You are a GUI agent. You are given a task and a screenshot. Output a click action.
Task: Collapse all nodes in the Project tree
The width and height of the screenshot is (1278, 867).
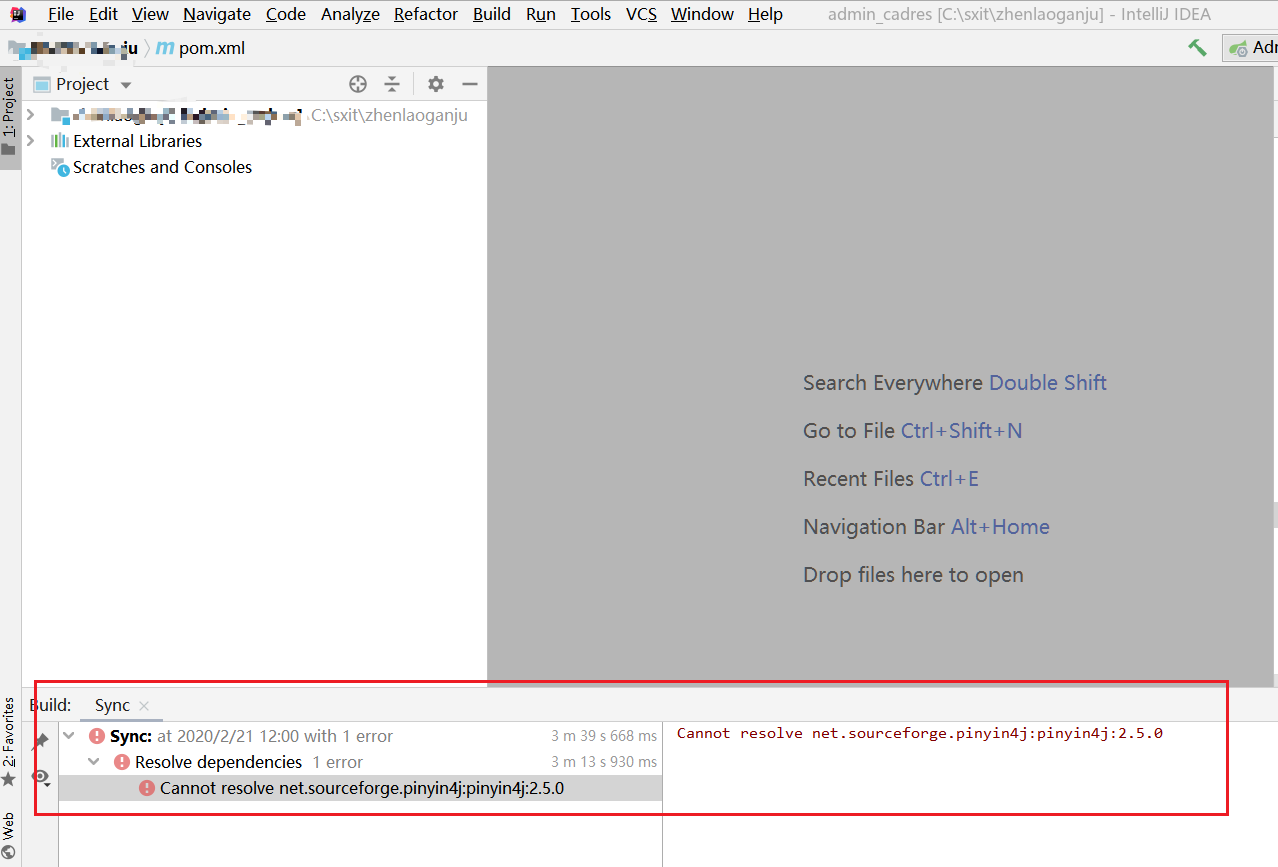point(392,84)
